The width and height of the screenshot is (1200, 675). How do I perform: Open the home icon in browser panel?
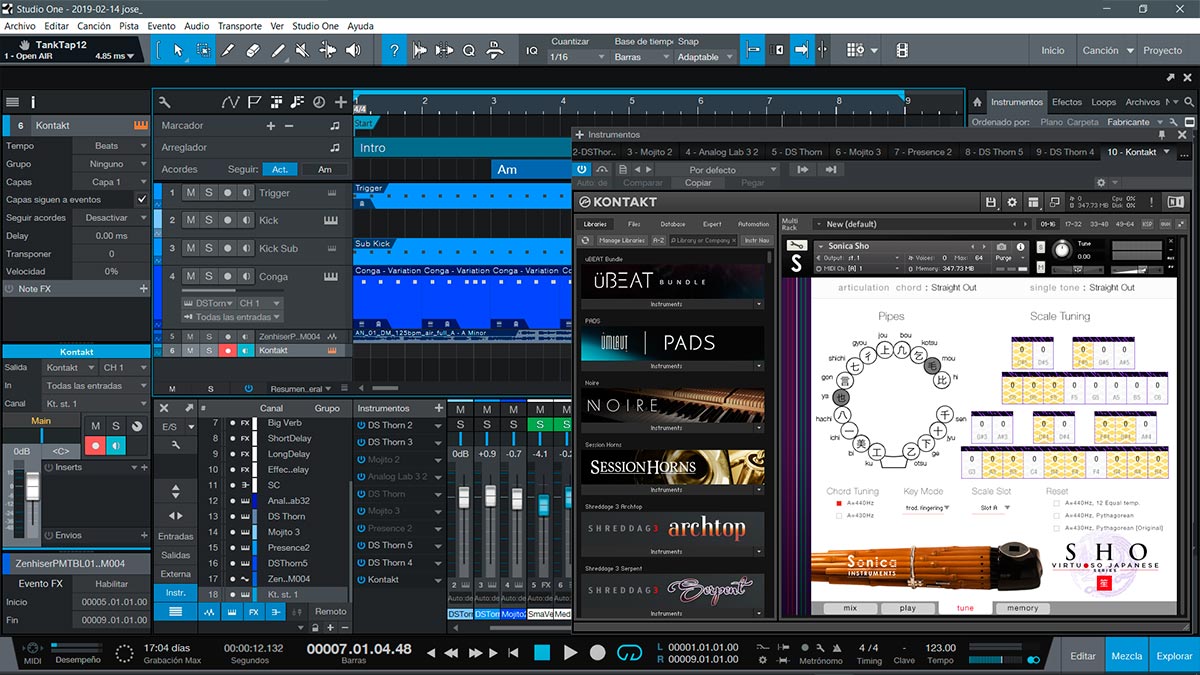[976, 102]
